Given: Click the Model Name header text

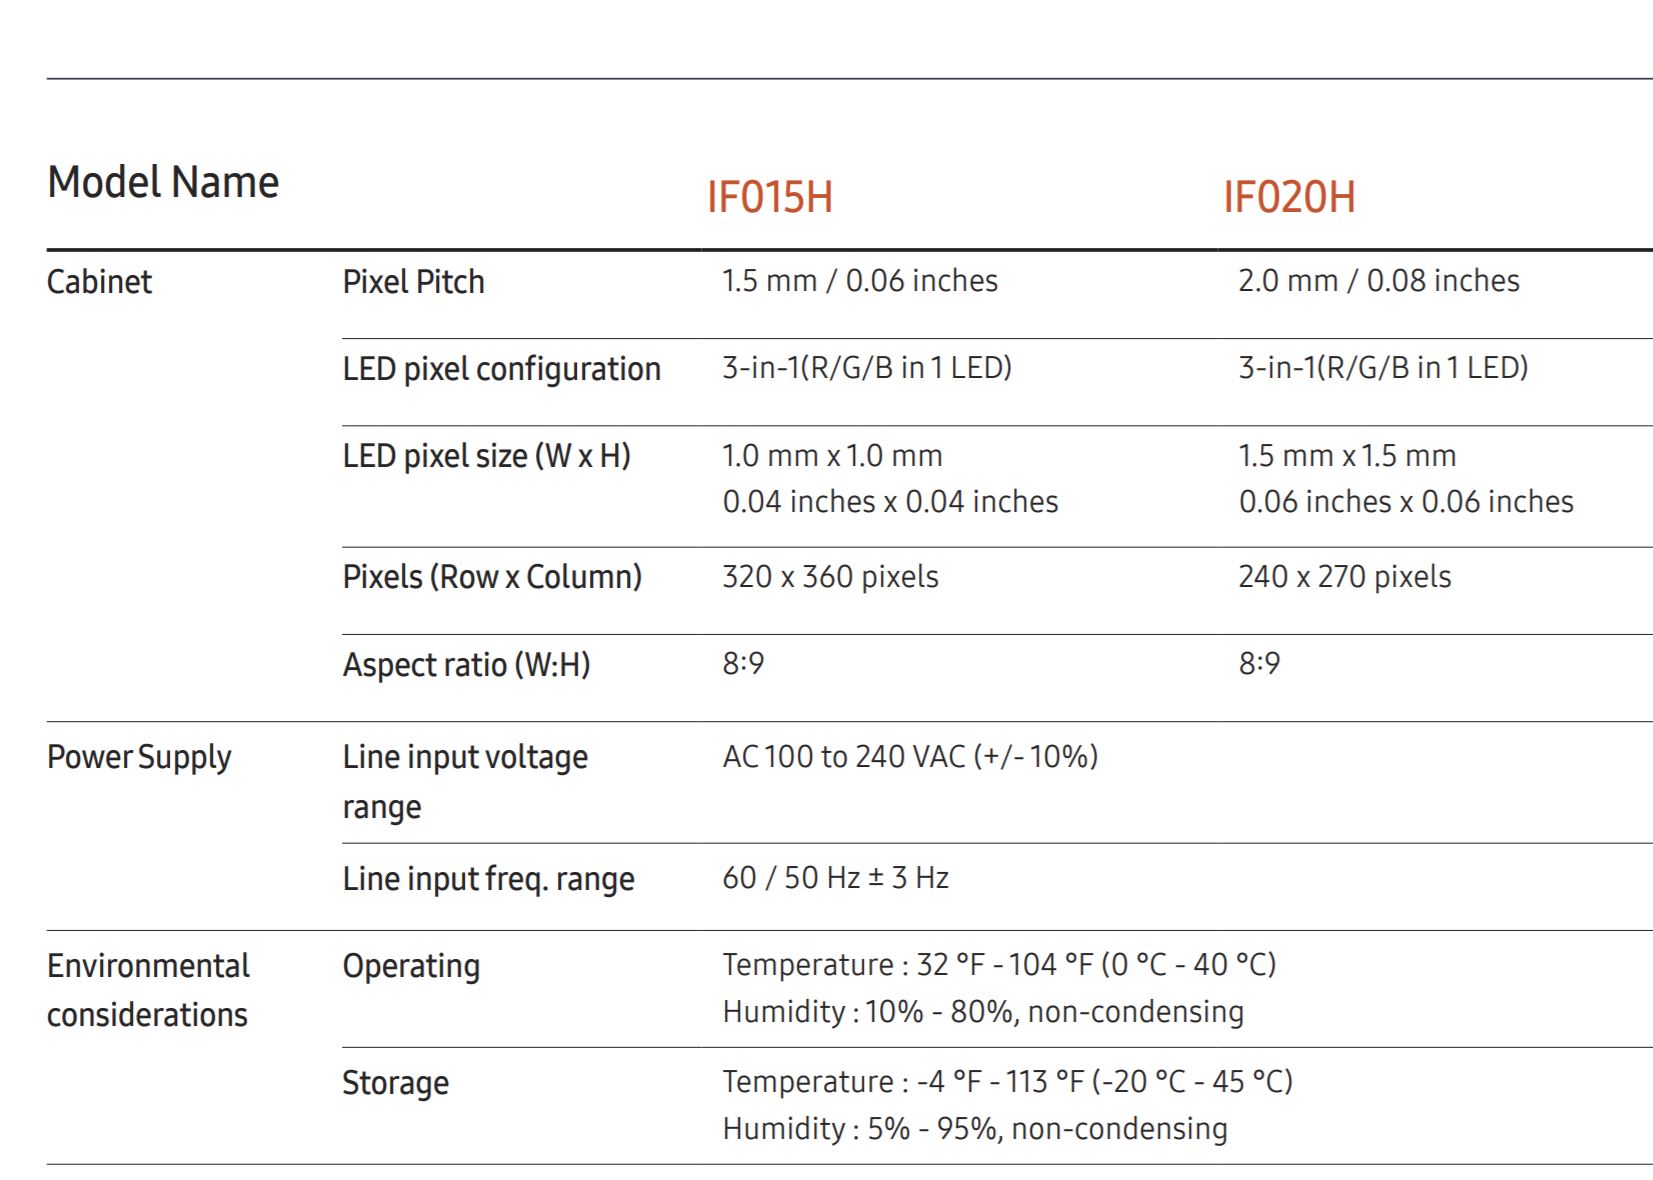Looking at the screenshot, I should pyautogui.click(x=163, y=182).
